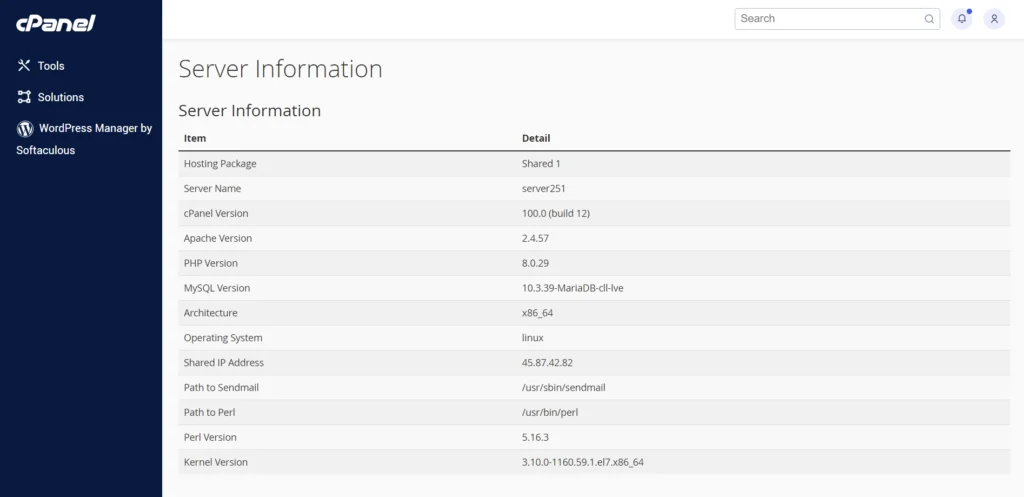Image resolution: width=1024 pixels, height=497 pixels.
Task: Click the PHP Version value 8.0.29
Action: [x=535, y=263]
